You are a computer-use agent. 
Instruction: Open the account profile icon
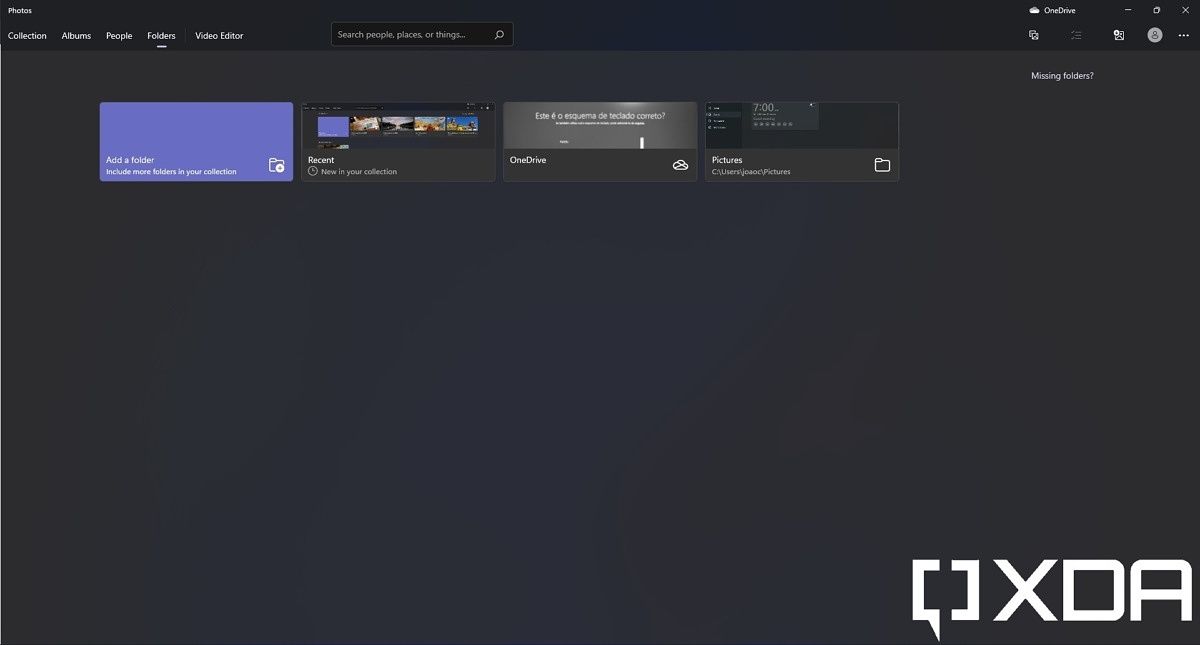point(1155,35)
